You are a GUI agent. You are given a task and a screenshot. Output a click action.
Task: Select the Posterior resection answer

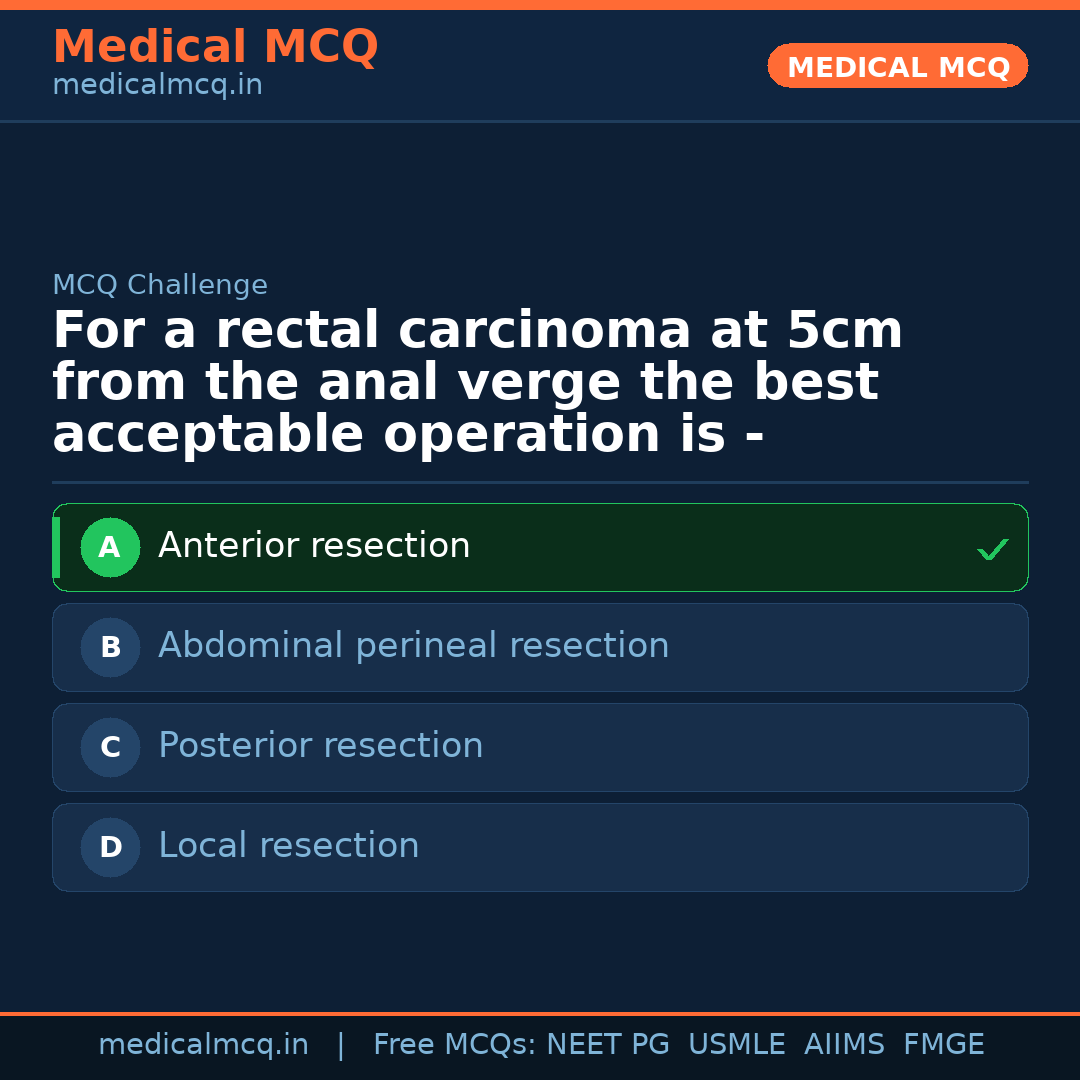tap(540, 747)
